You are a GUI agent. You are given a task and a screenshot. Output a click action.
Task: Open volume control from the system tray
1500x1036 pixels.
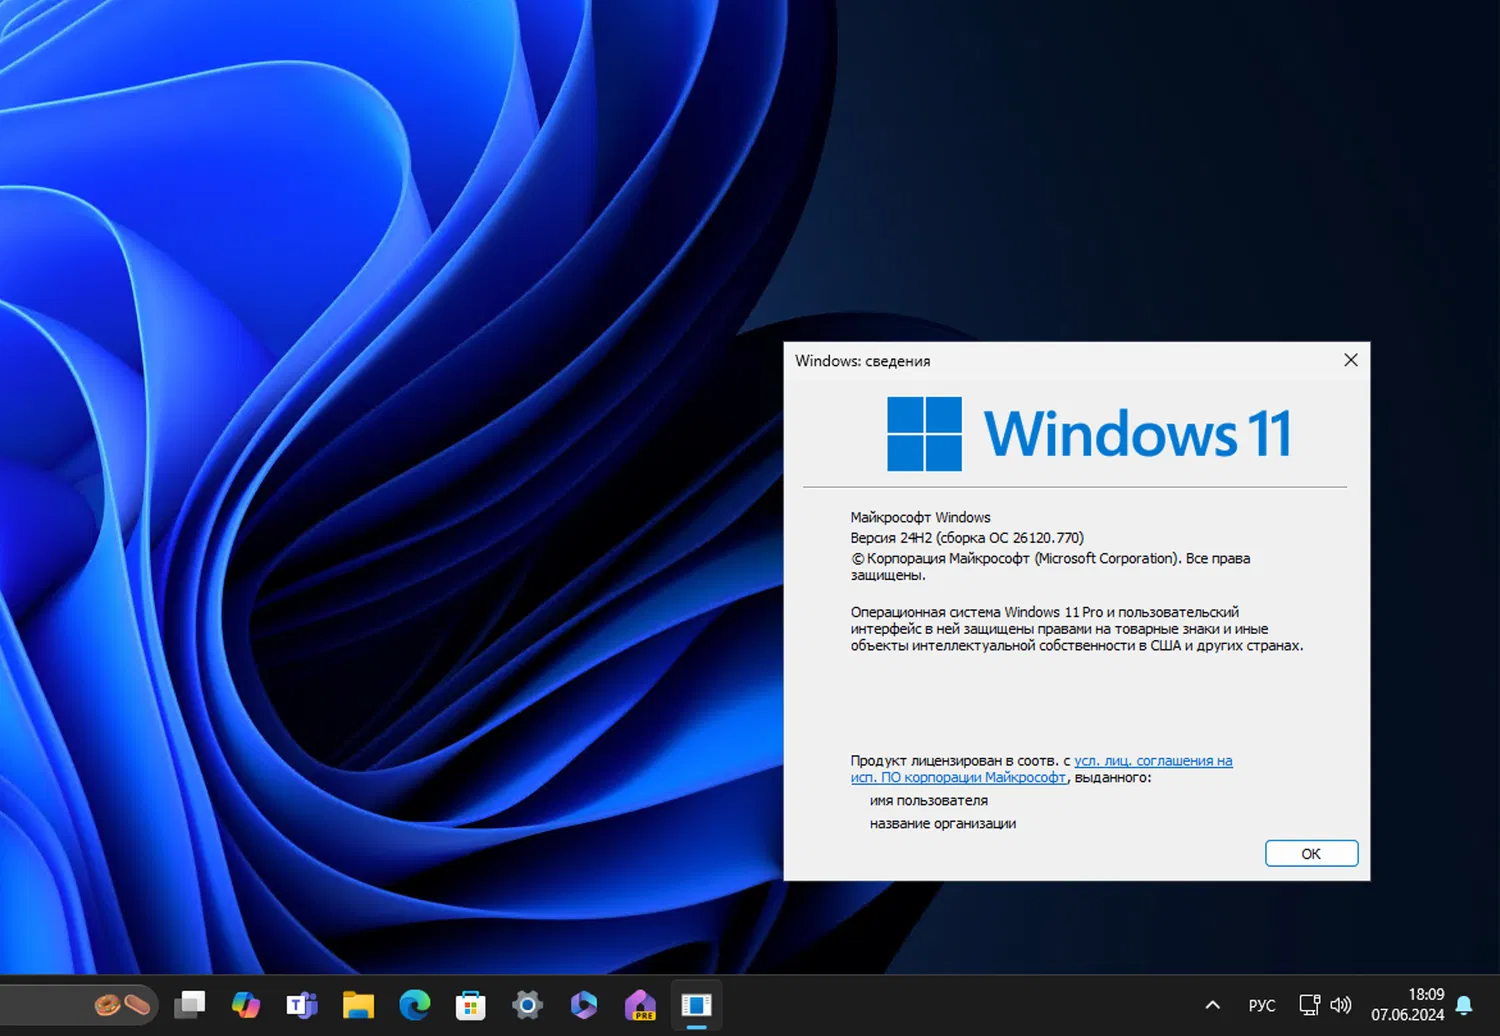[x=1341, y=1005]
